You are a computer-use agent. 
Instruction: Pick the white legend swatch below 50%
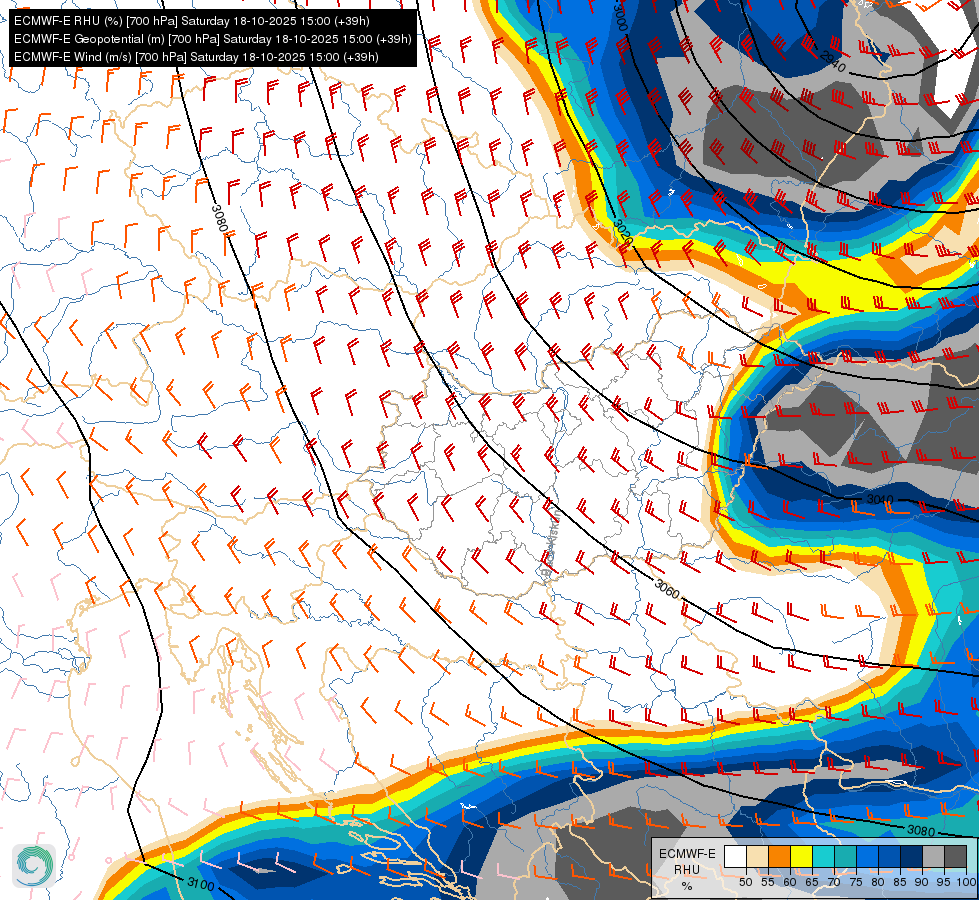click(735, 856)
